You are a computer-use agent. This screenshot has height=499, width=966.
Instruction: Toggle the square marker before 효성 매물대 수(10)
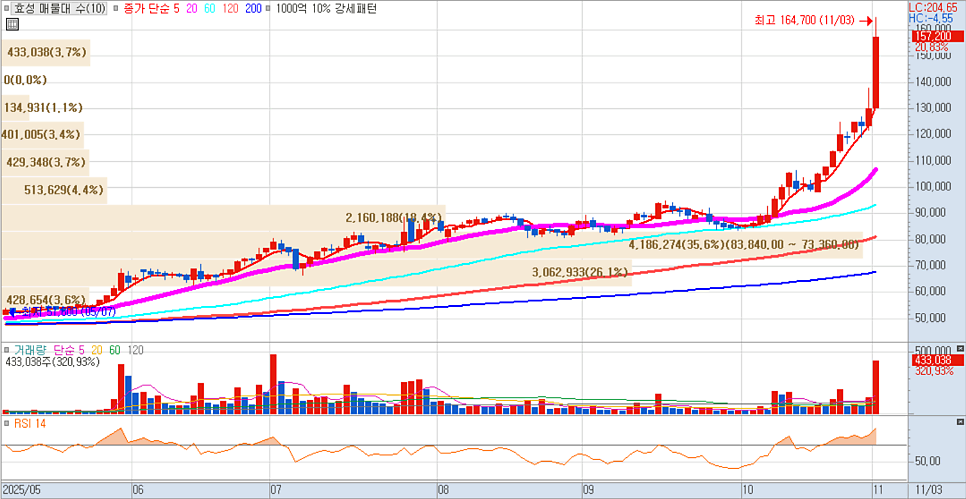click(x=7, y=9)
